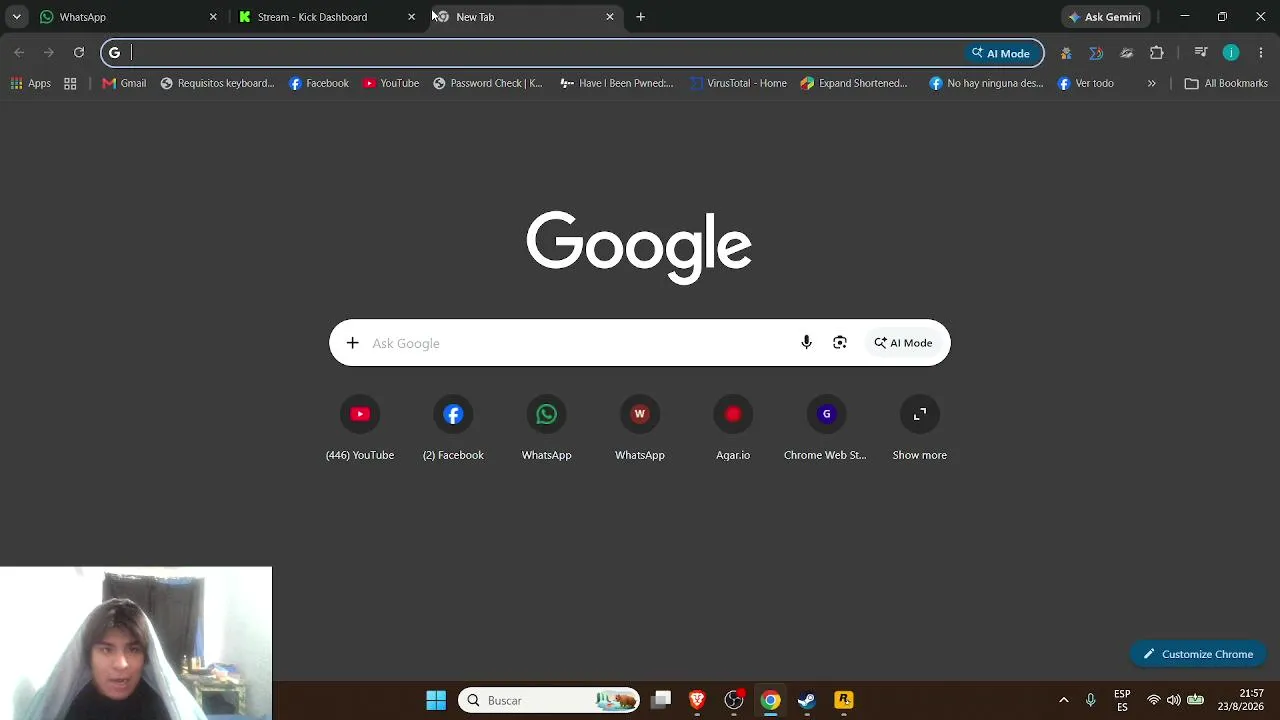Click the Google icon in the address bar
1280x720 pixels.
coord(114,53)
